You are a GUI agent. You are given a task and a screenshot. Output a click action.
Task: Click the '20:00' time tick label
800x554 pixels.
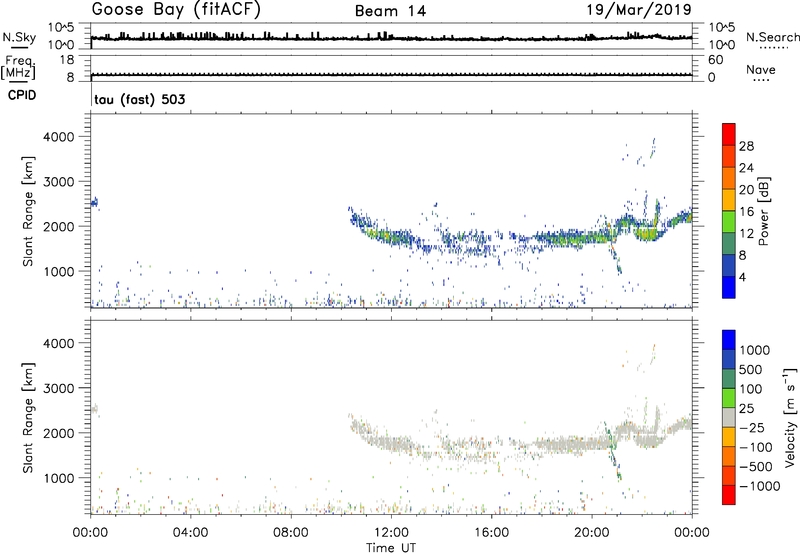(x=592, y=533)
